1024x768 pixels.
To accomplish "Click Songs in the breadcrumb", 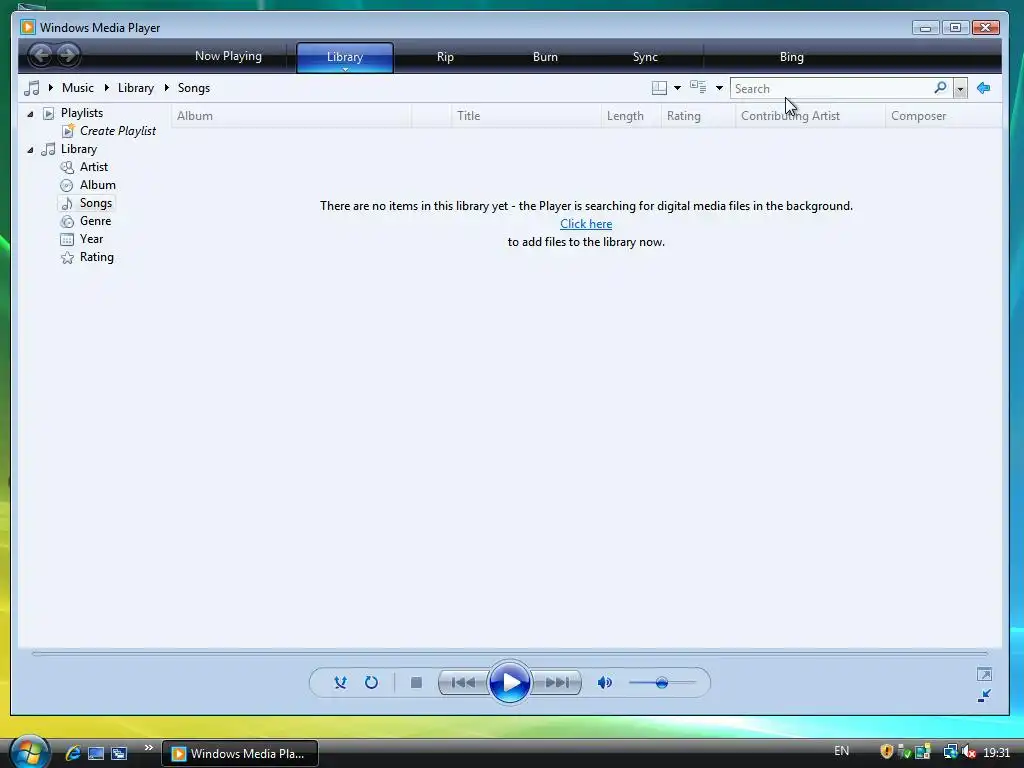I will 194,88.
